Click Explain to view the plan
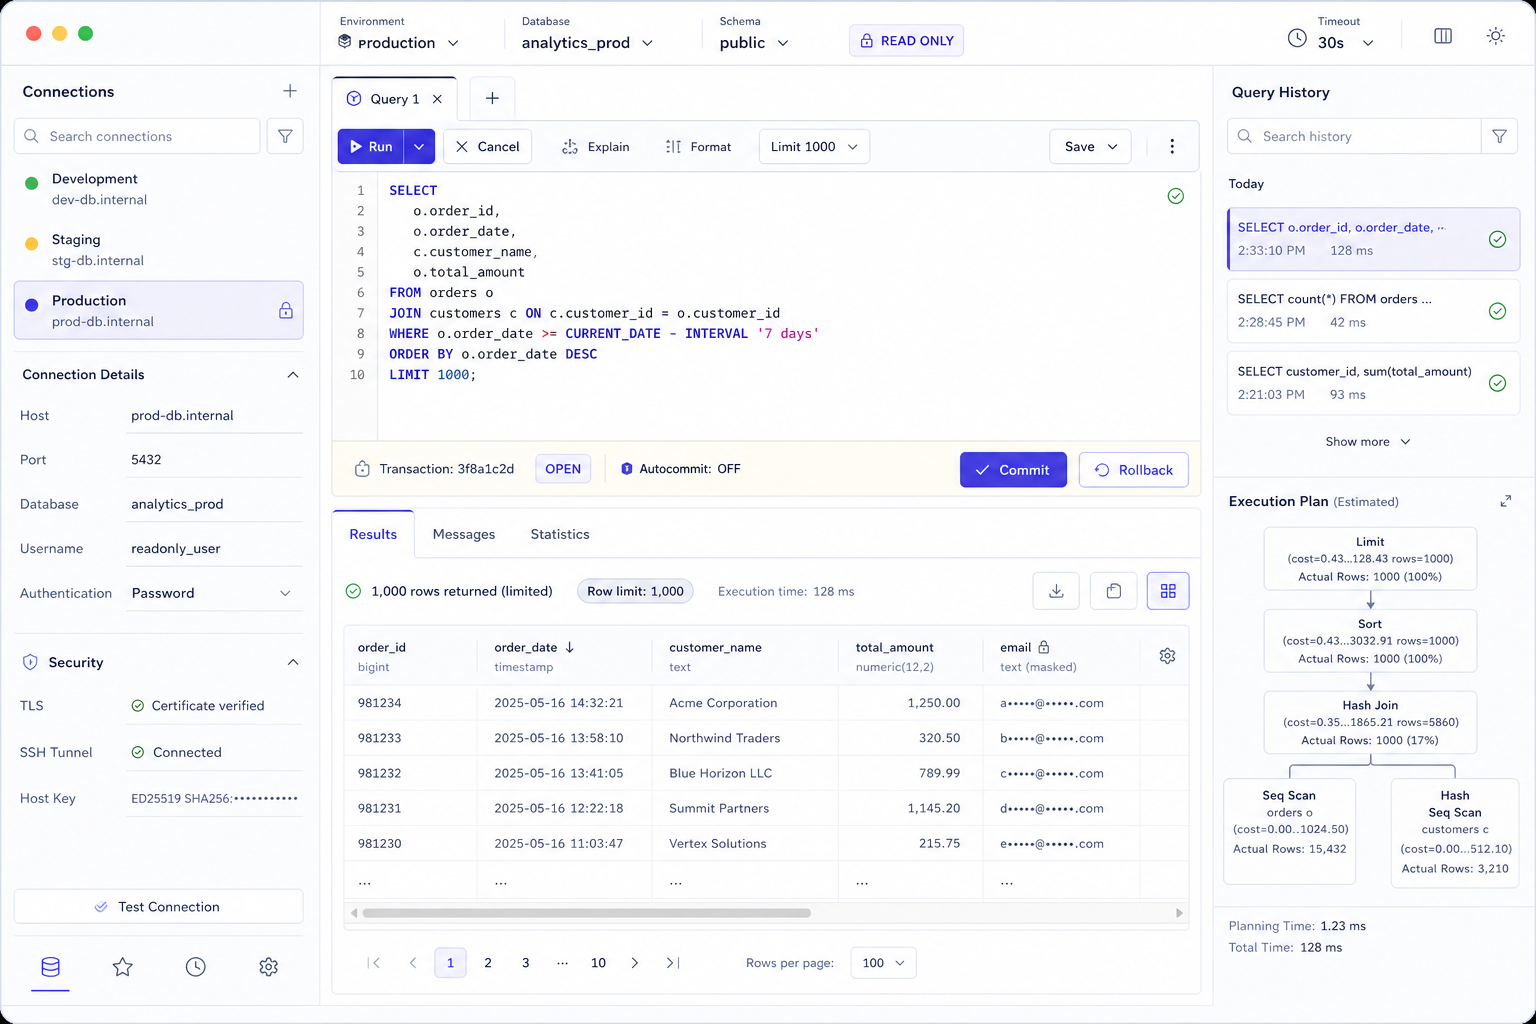Viewport: 1536px width, 1024px height. pyautogui.click(x=596, y=146)
